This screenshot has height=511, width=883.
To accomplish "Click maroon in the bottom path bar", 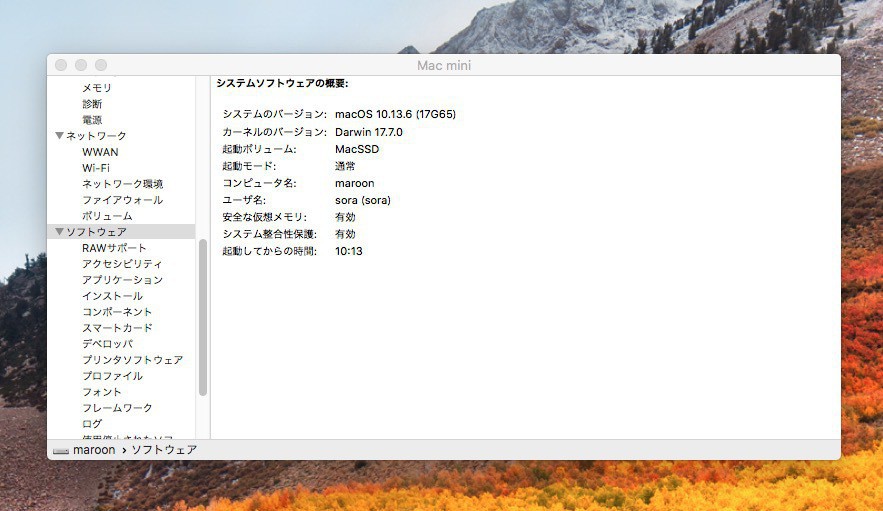I will (94, 450).
